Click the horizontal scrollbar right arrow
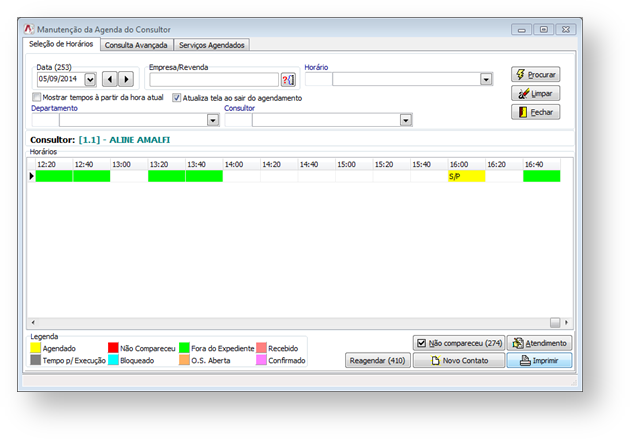This screenshot has height=440, width=631. 566,322
